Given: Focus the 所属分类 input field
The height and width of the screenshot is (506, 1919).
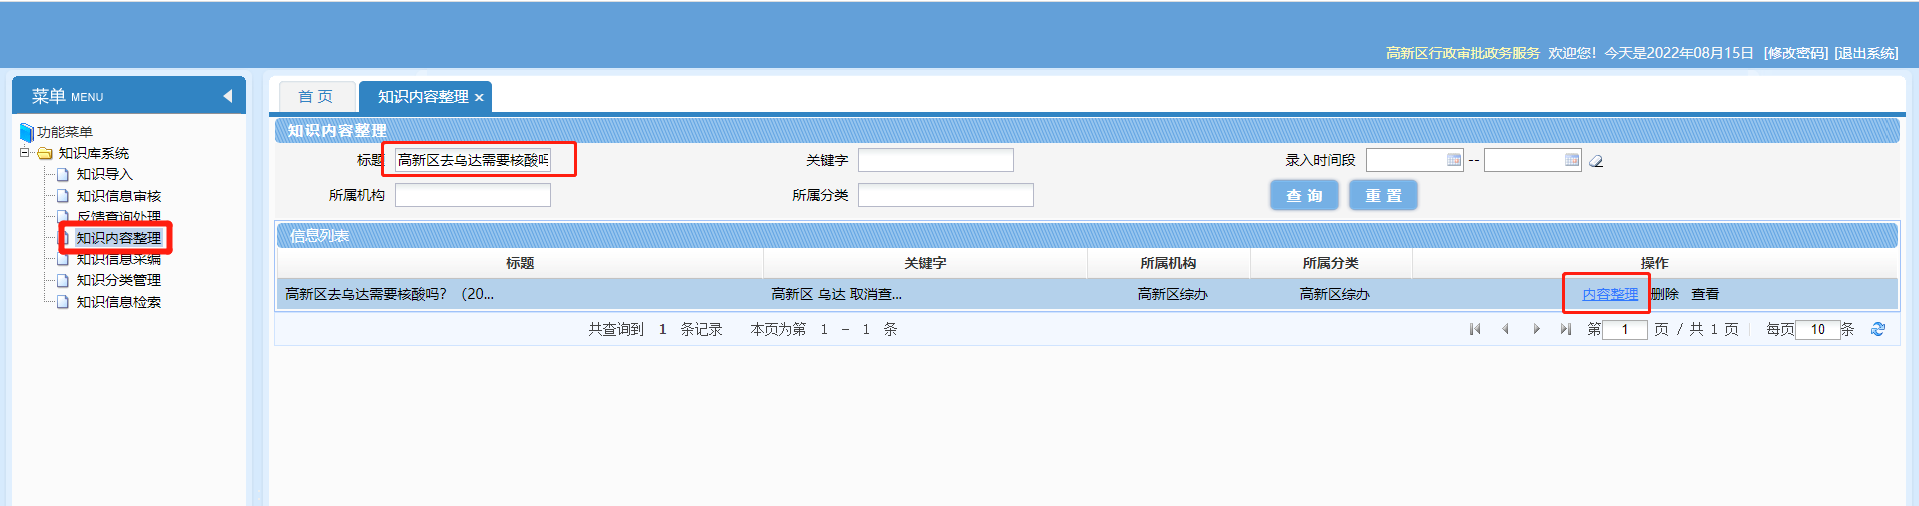Looking at the screenshot, I should pyautogui.click(x=946, y=195).
